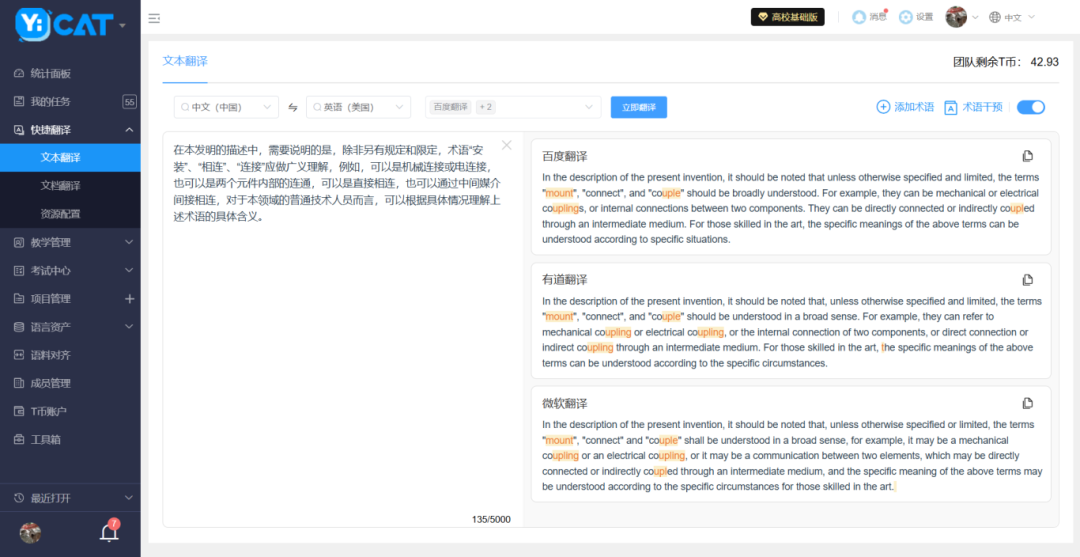Select 文档翻译 sidebar item

point(70,186)
